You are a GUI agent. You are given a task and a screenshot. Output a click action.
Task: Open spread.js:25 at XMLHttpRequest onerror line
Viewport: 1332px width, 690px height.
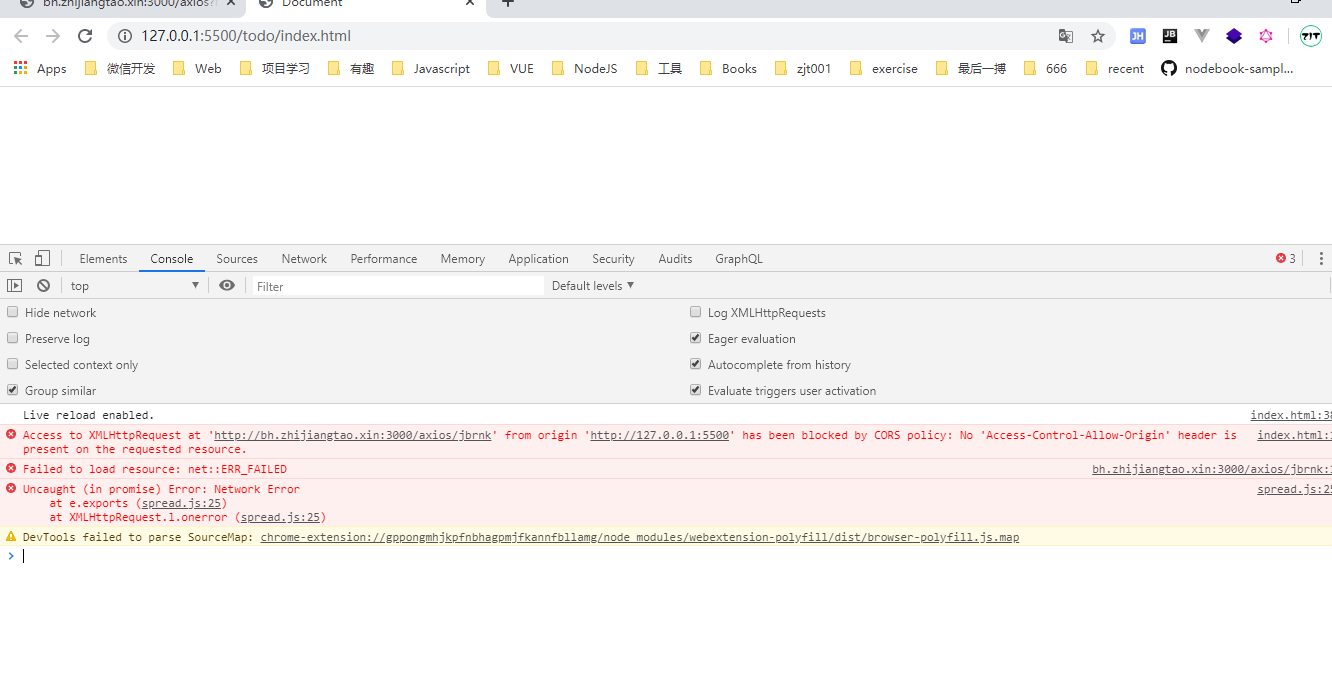pyautogui.click(x=280, y=517)
